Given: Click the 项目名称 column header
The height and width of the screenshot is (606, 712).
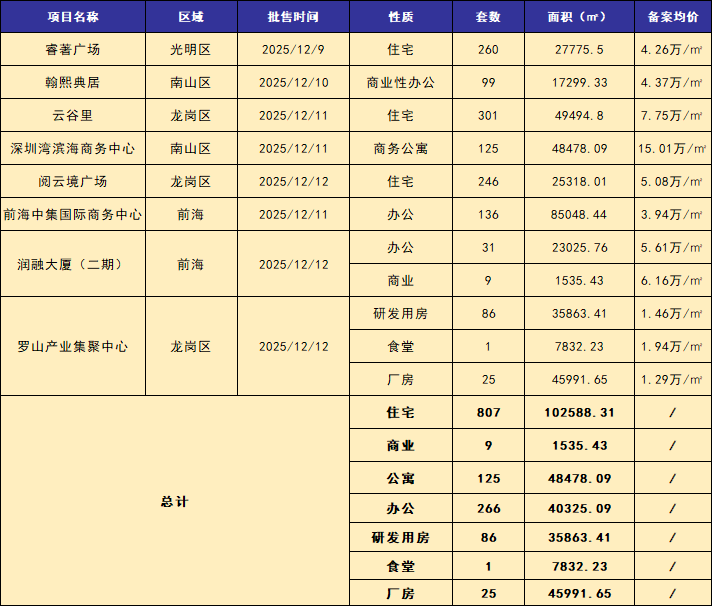Looking at the screenshot, I should pos(73,17).
